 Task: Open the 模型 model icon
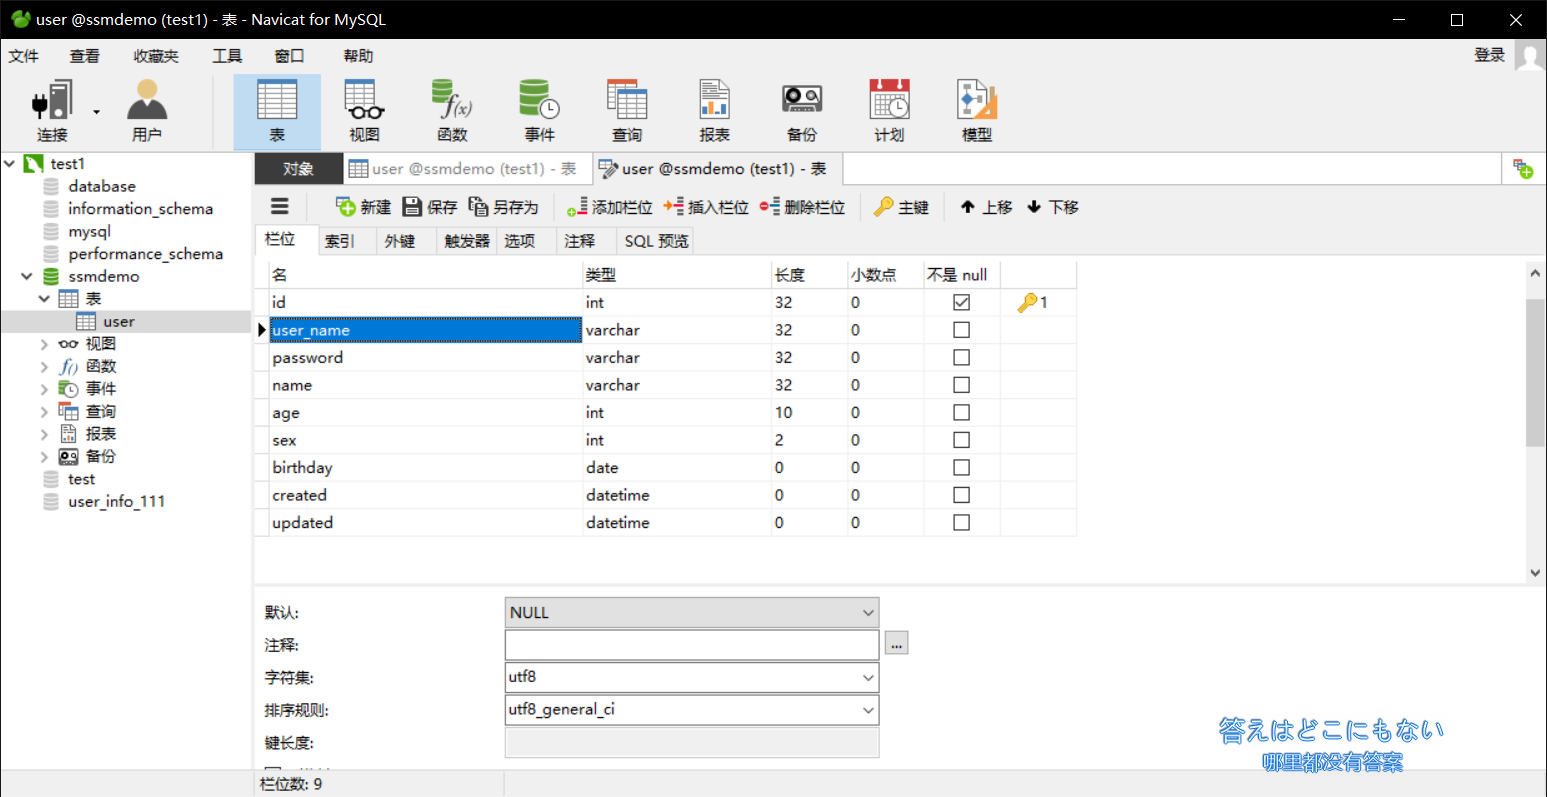coord(977,111)
